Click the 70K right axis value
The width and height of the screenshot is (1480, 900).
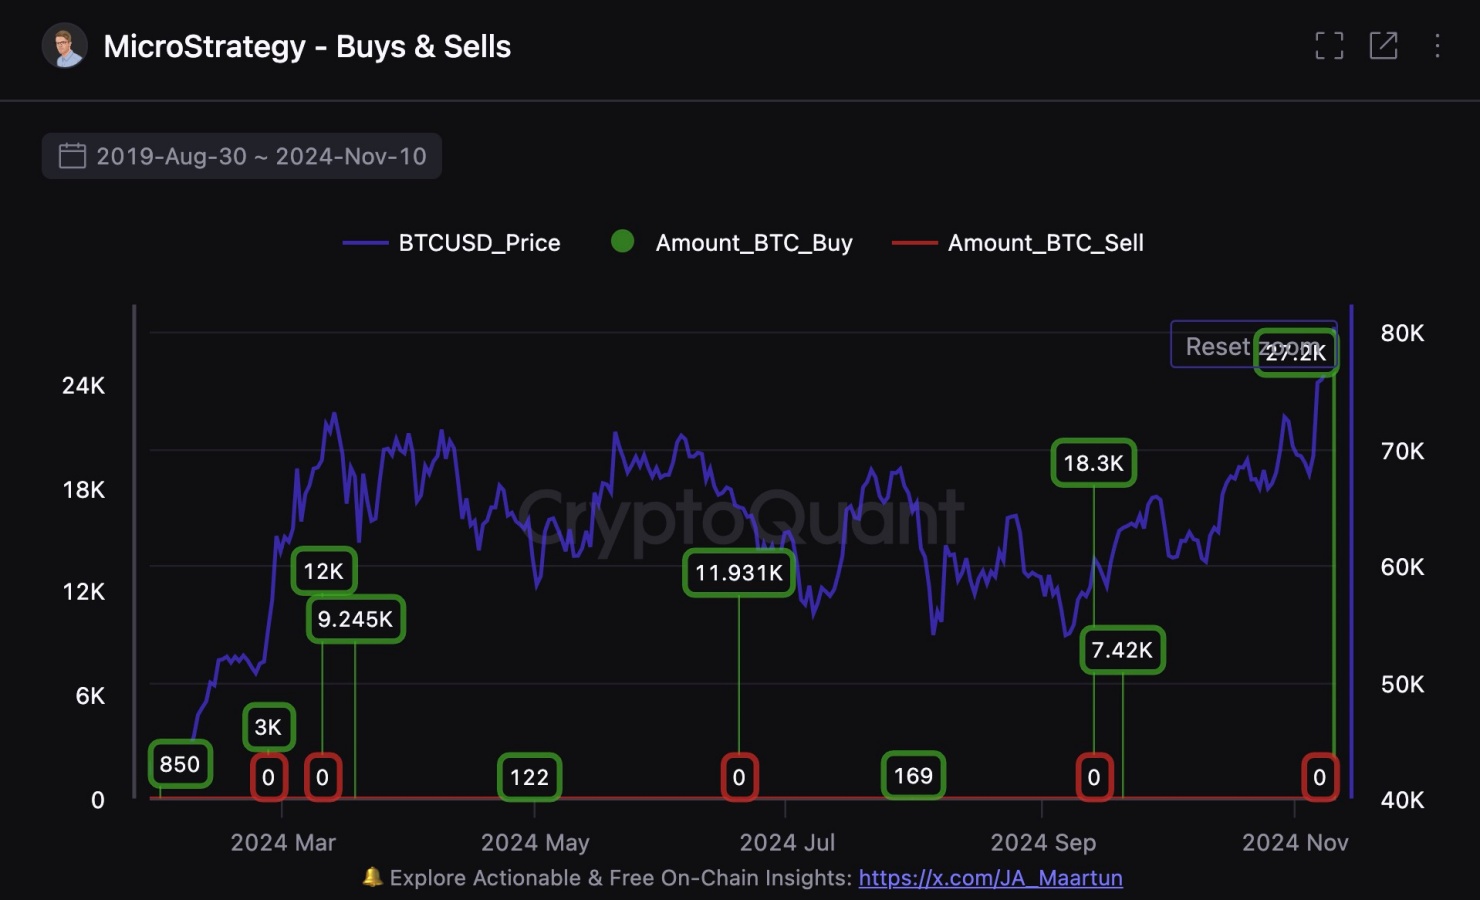pyautogui.click(x=1402, y=451)
